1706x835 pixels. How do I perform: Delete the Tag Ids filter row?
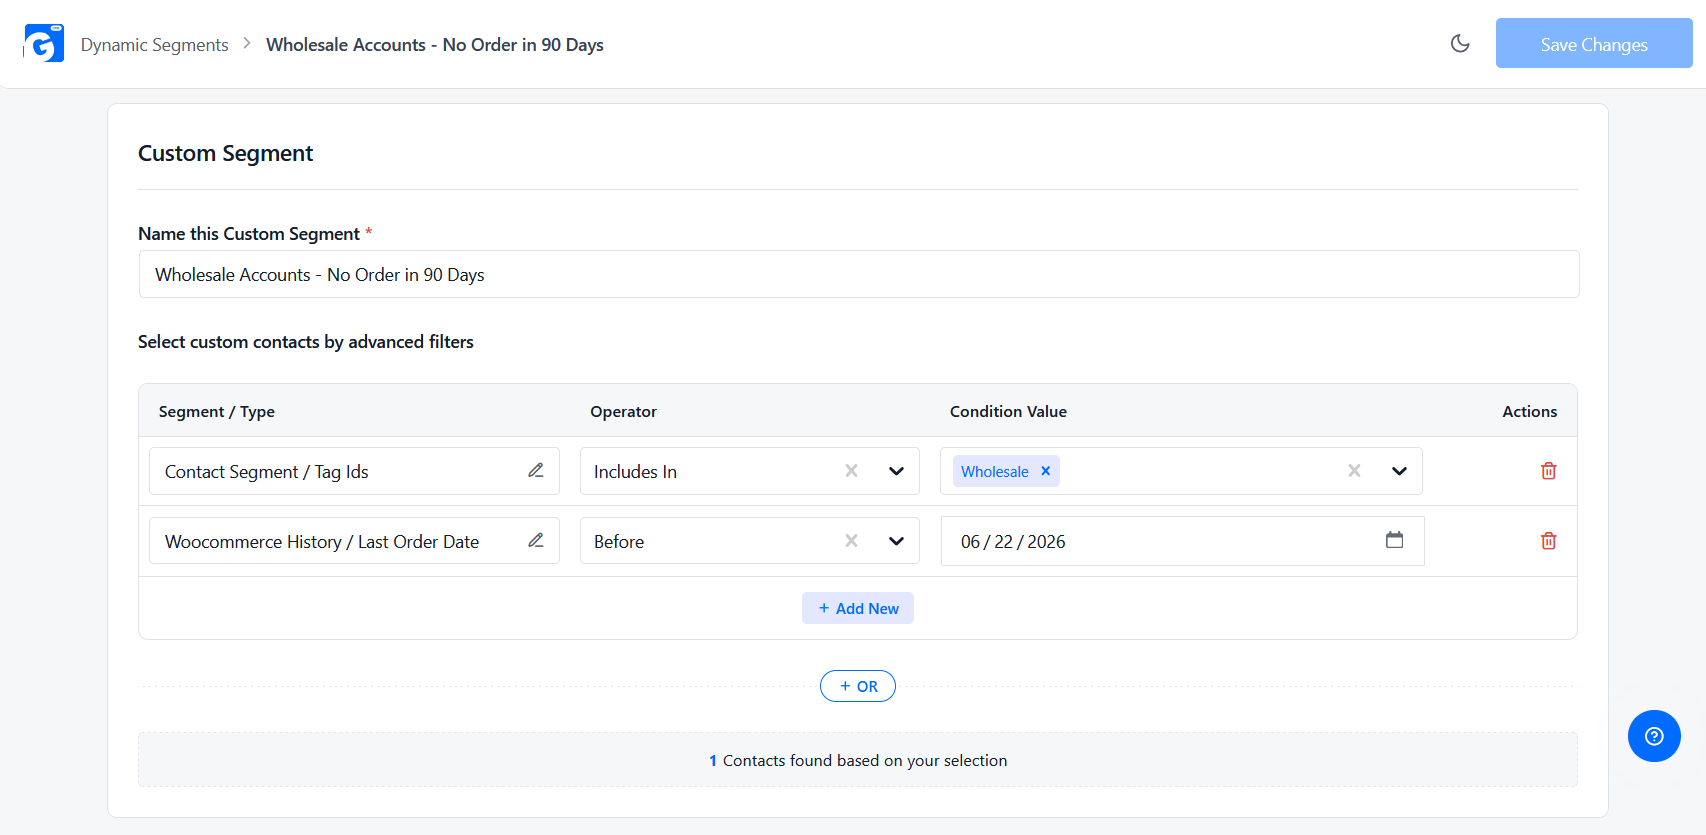pos(1548,471)
